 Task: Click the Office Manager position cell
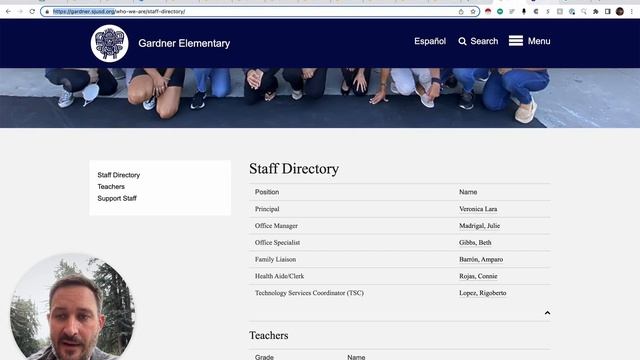coord(276,226)
